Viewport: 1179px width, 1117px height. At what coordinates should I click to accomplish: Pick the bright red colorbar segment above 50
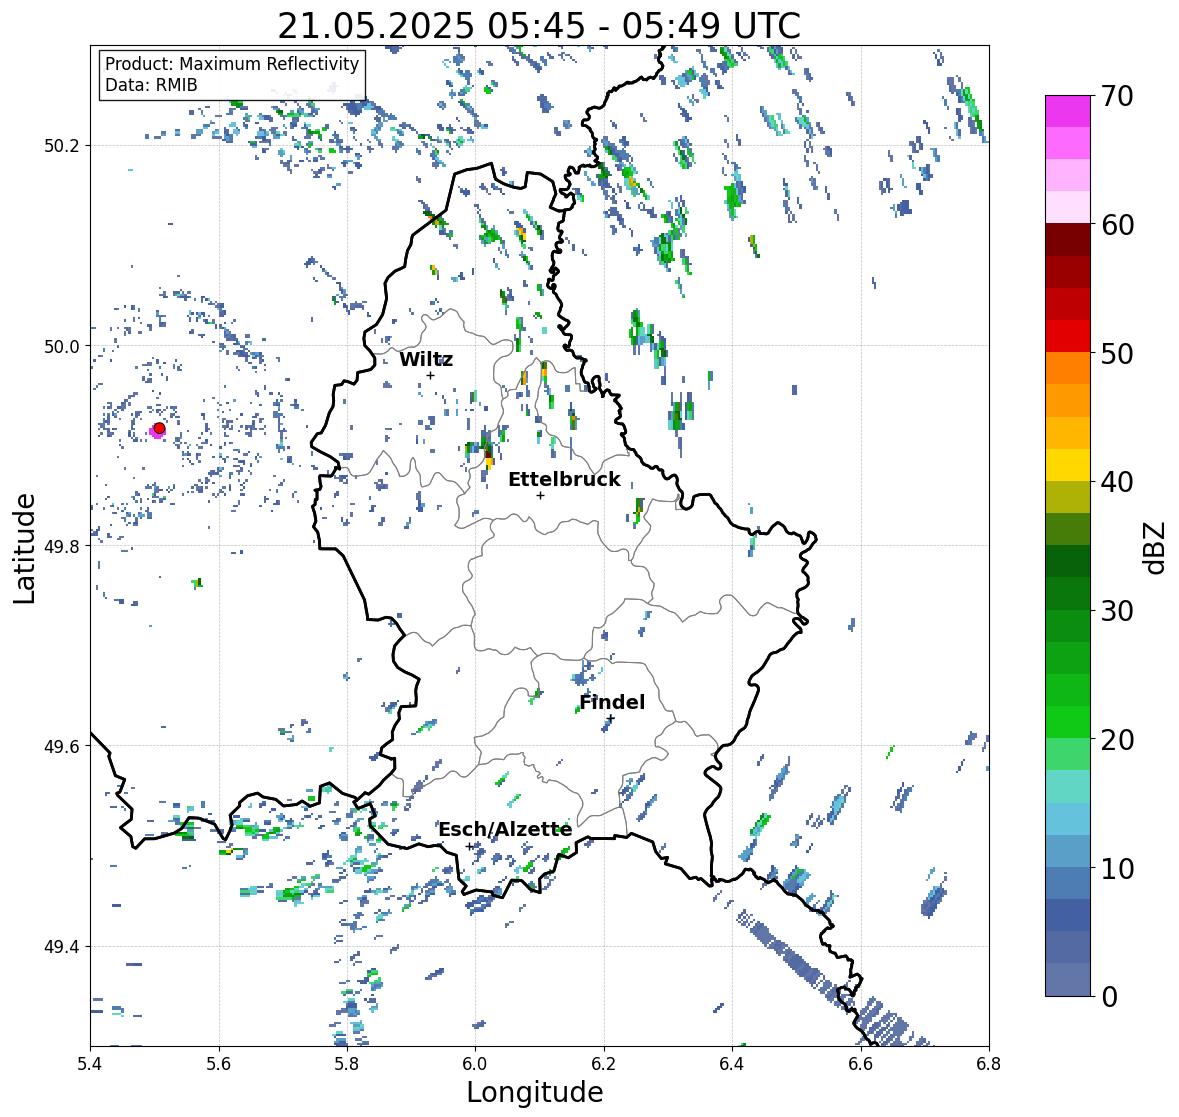pyautogui.click(x=1068, y=336)
